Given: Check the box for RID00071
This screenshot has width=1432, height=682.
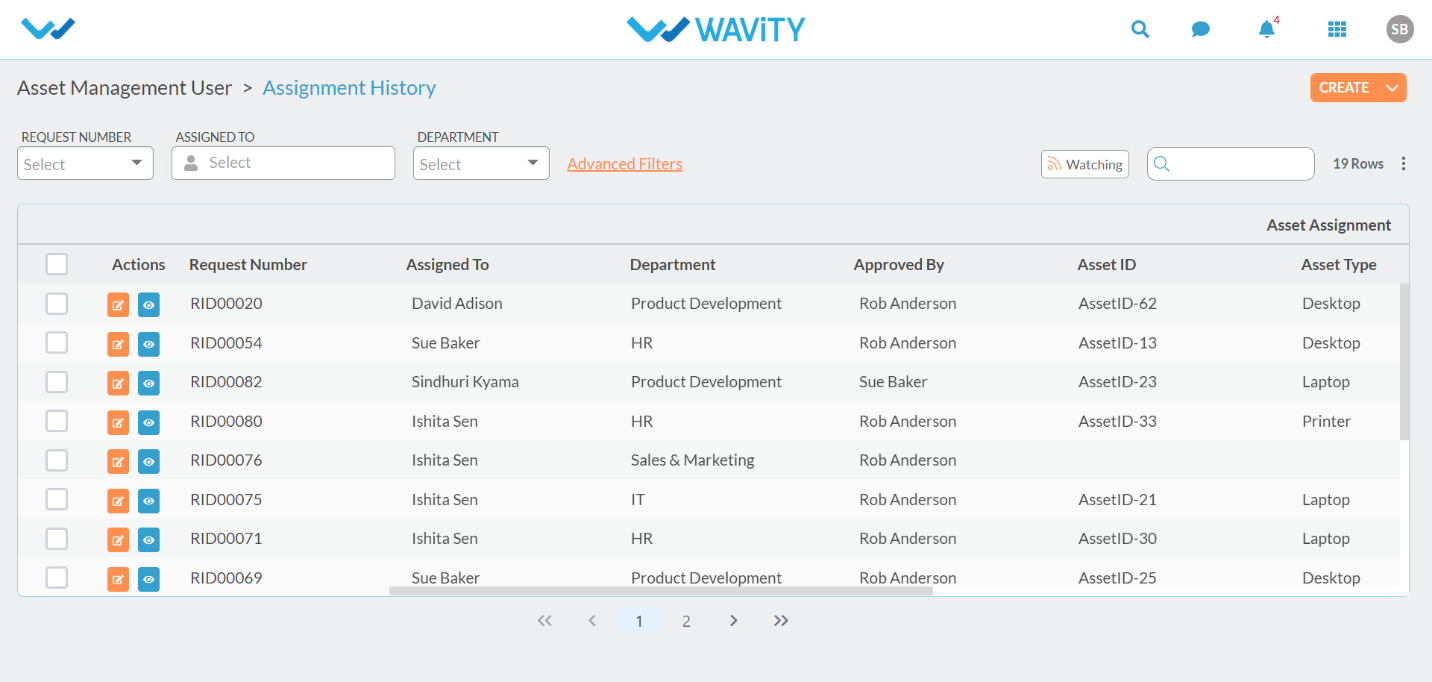Looking at the screenshot, I should click(57, 538).
